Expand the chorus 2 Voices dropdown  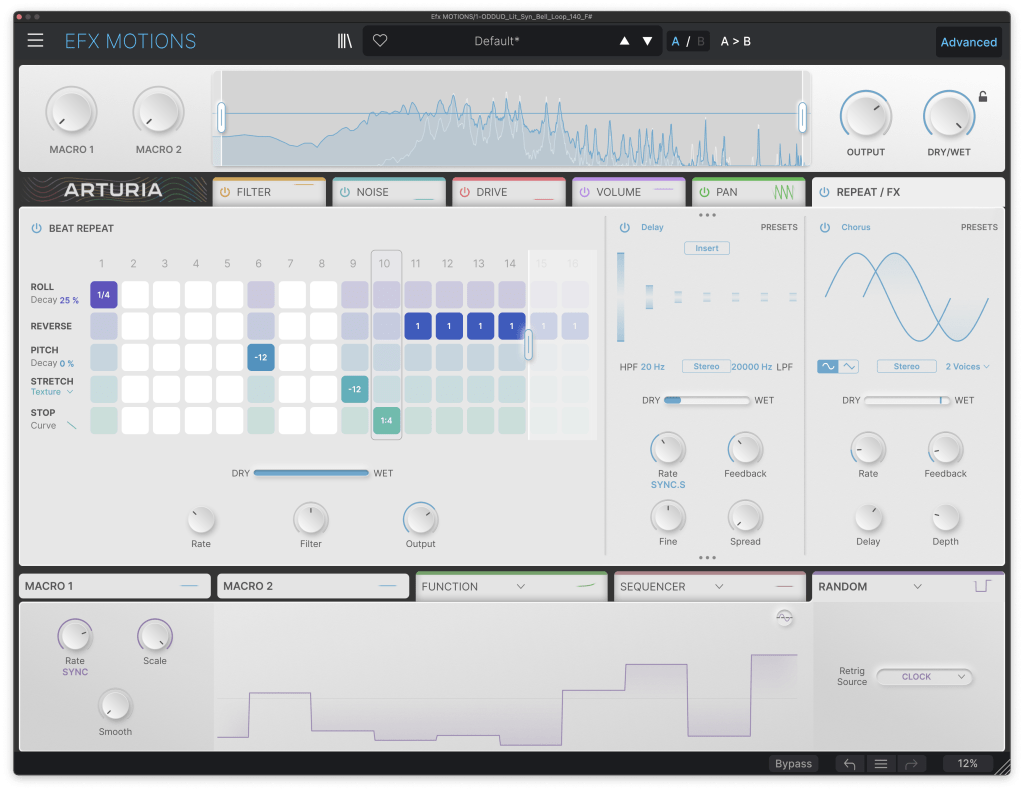pos(967,367)
